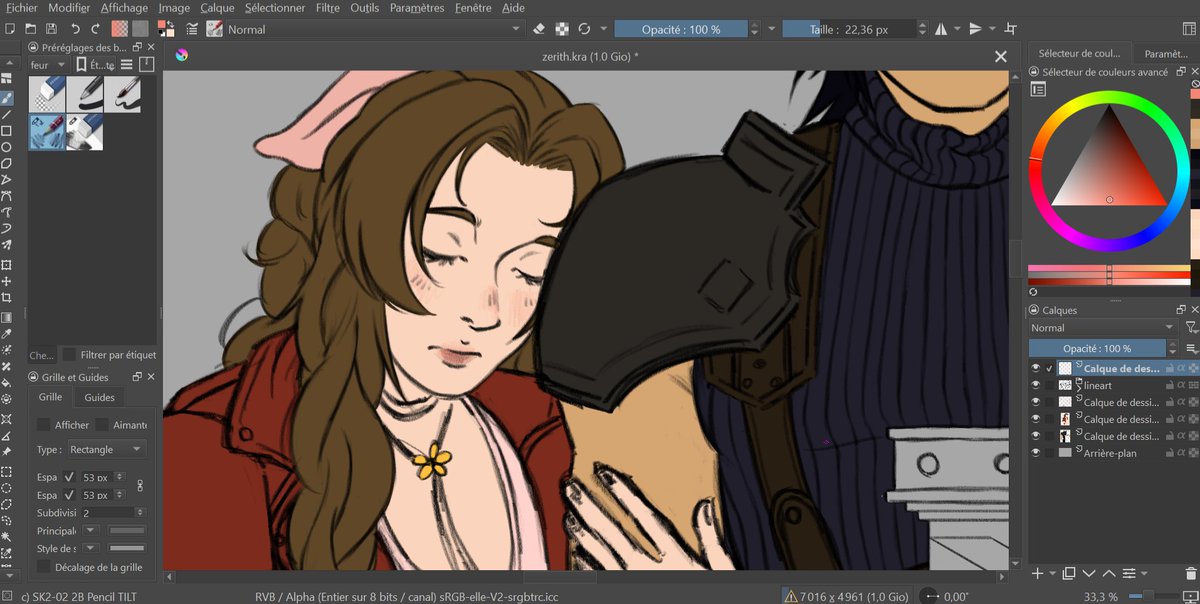1200x604 pixels.
Task: Enable the Afficher grid checkbox
Action: (x=43, y=425)
